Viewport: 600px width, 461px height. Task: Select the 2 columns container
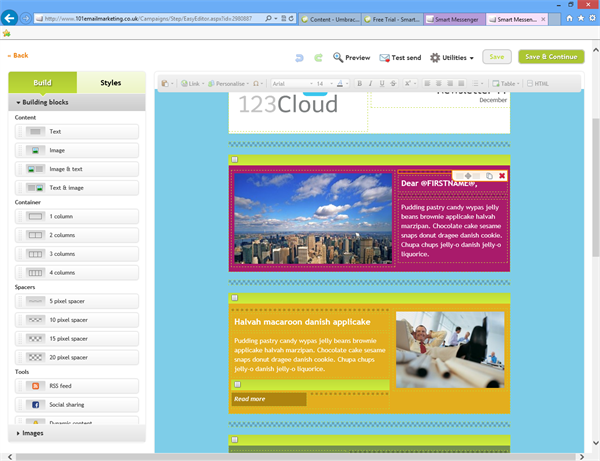click(77, 235)
